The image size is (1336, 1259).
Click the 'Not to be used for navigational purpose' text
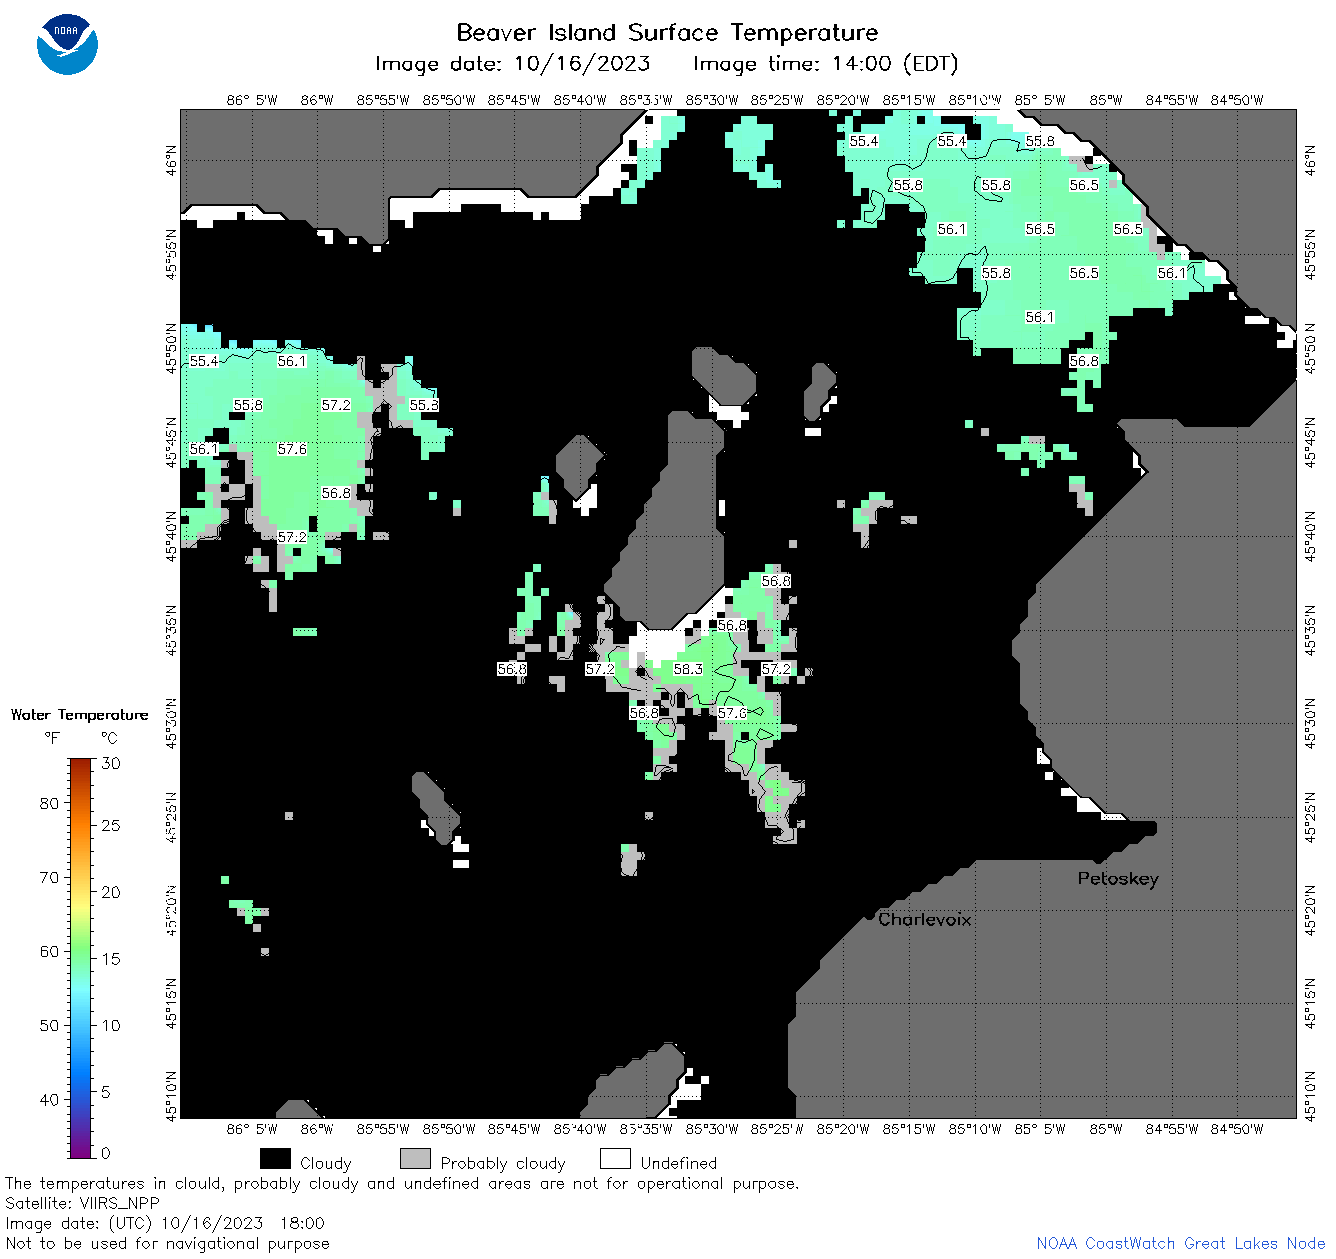click(x=167, y=1243)
